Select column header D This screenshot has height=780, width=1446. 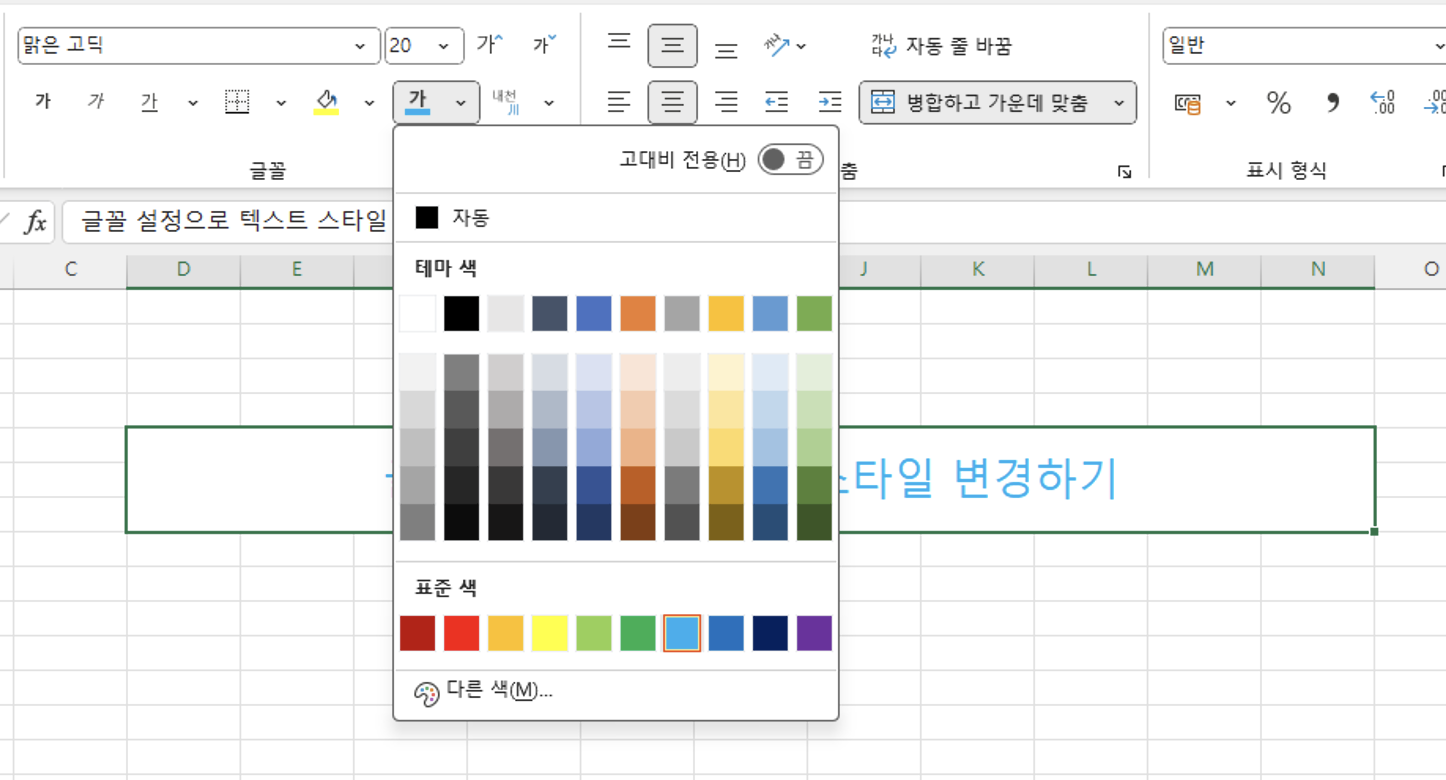(183, 269)
